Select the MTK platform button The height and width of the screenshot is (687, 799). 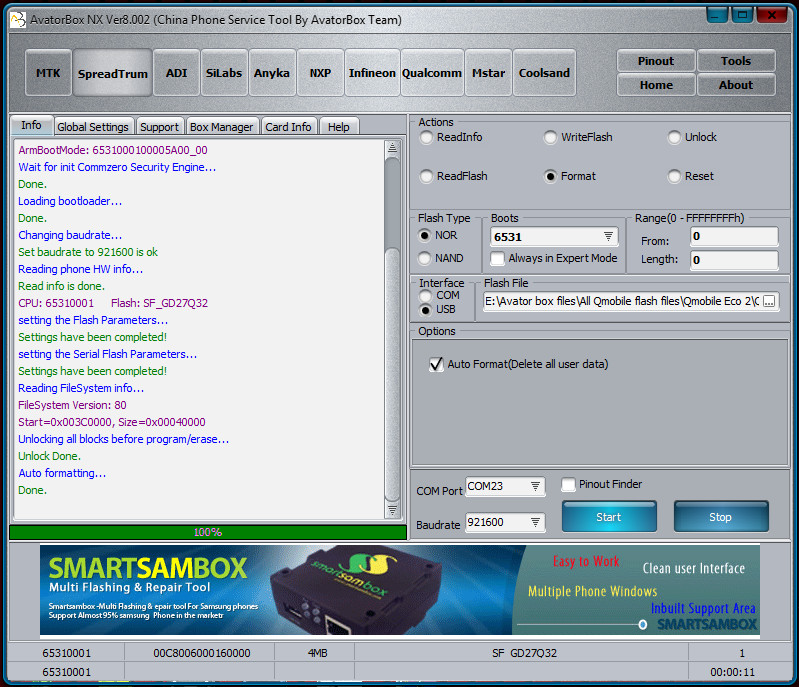pyautogui.click(x=48, y=73)
